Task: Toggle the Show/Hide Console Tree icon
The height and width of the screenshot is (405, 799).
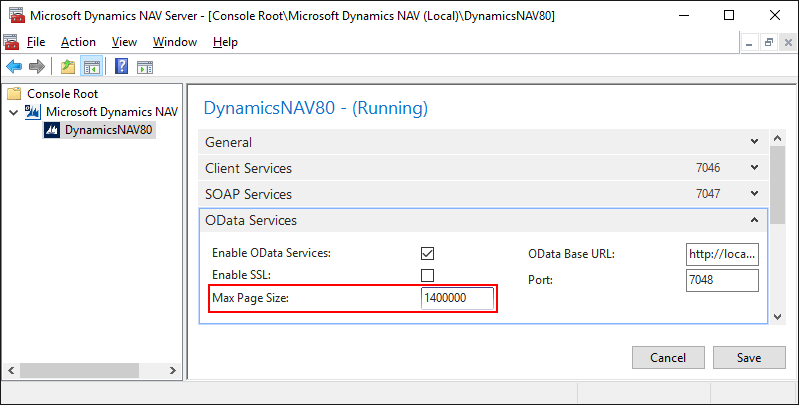Action: point(91,67)
